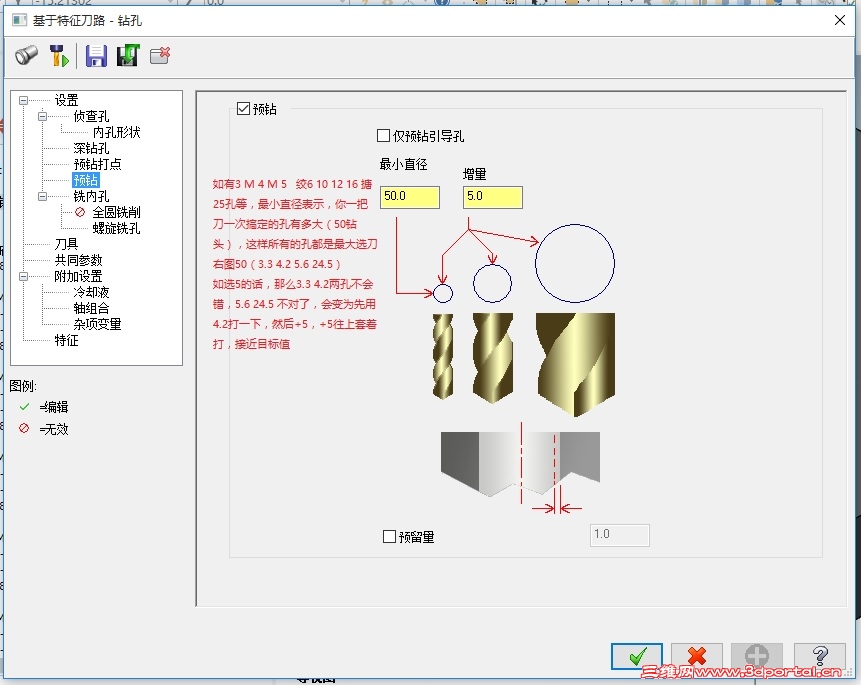Click the grayed-out plus apply button
Viewport: 861px width, 685px height.
pos(756,656)
